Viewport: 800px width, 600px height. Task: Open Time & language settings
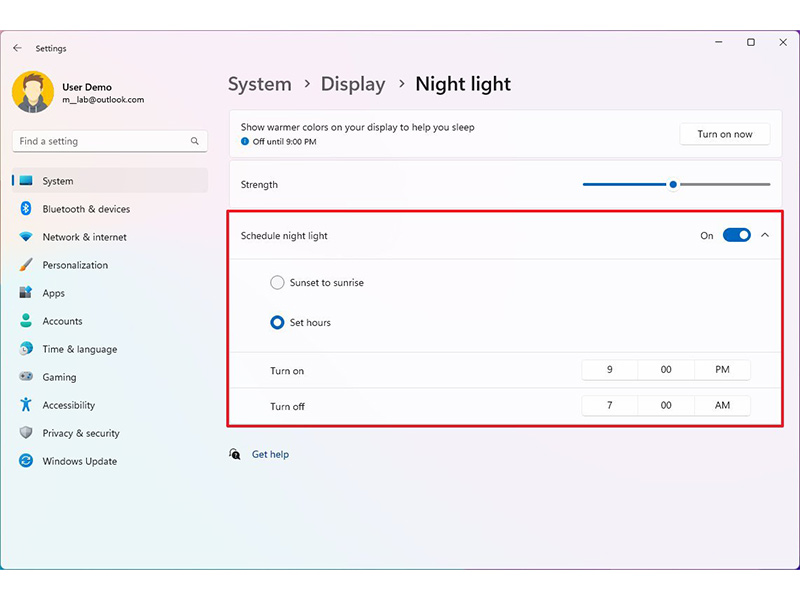110,349
